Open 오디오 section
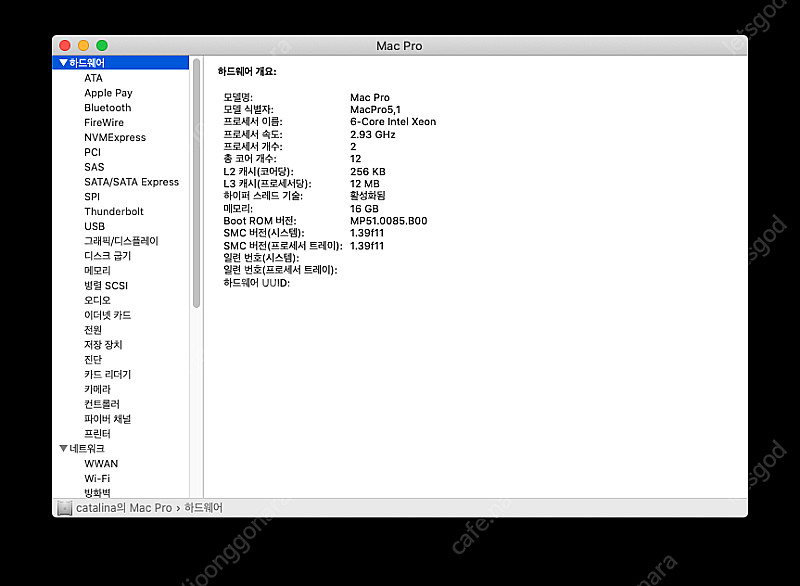The image size is (800, 586). [97, 300]
